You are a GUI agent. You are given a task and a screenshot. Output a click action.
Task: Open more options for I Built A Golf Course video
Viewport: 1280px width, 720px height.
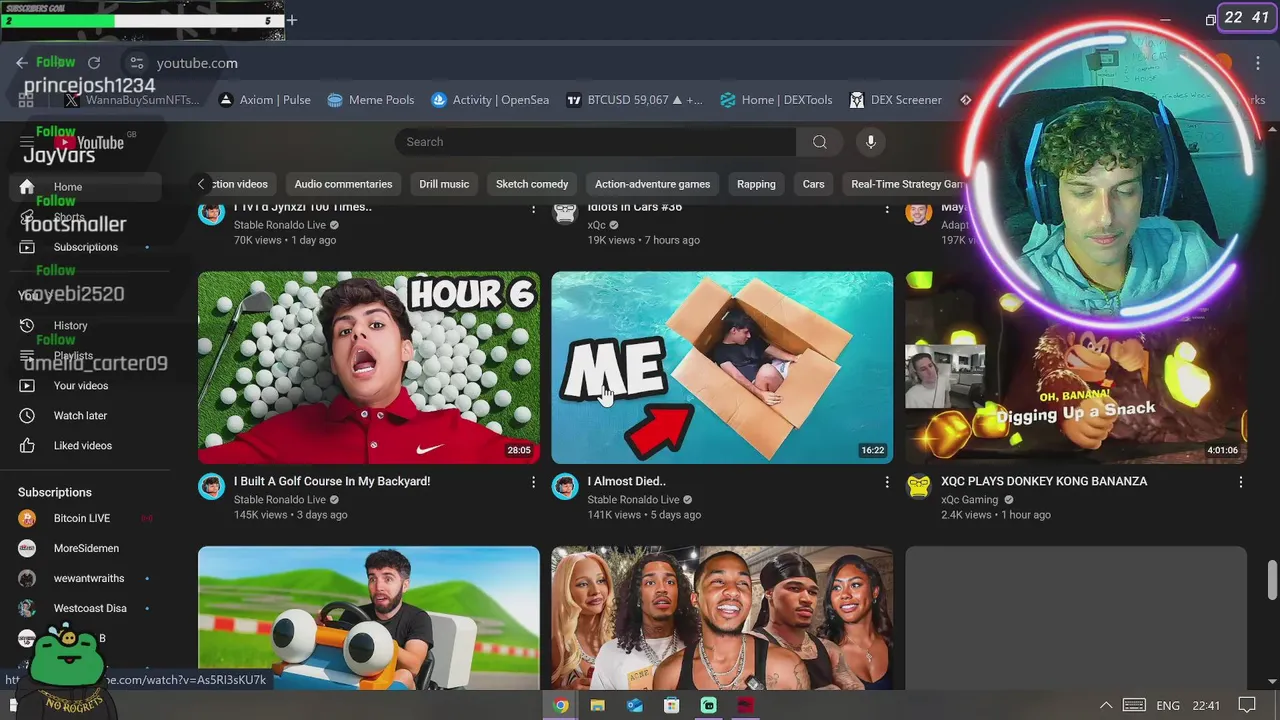tap(533, 482)
